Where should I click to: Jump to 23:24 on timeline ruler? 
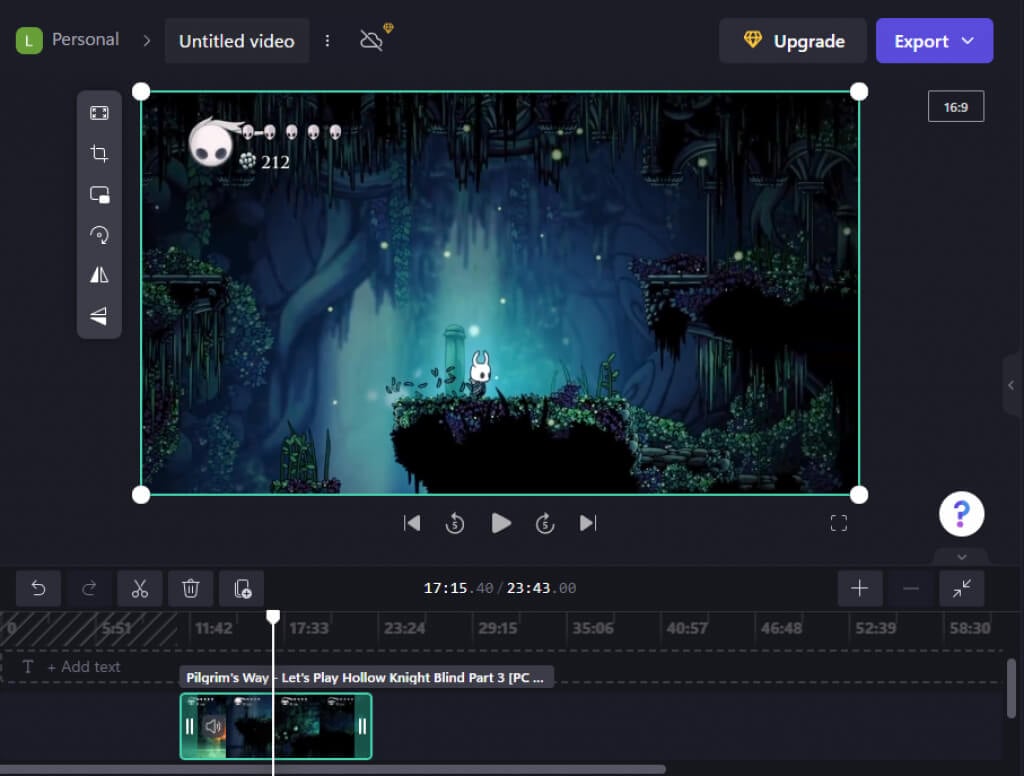(x=404, y=628)
